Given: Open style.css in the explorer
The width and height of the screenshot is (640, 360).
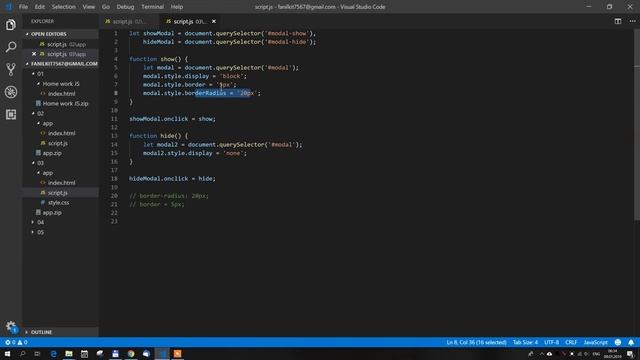Looking at the screenshot, I should point(60,202).
